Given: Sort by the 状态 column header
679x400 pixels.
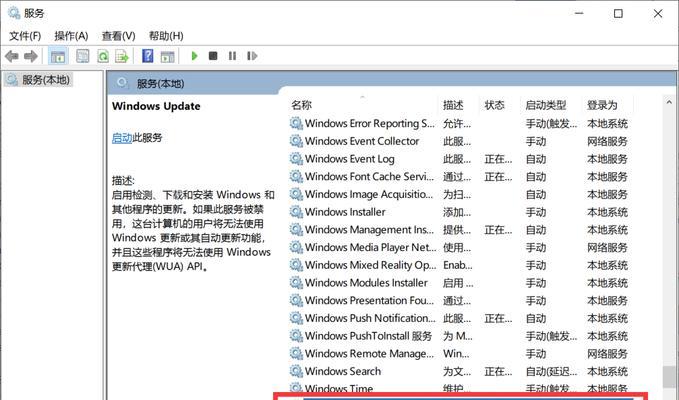Looking at the screenshot, I should [x=495, y=105].
